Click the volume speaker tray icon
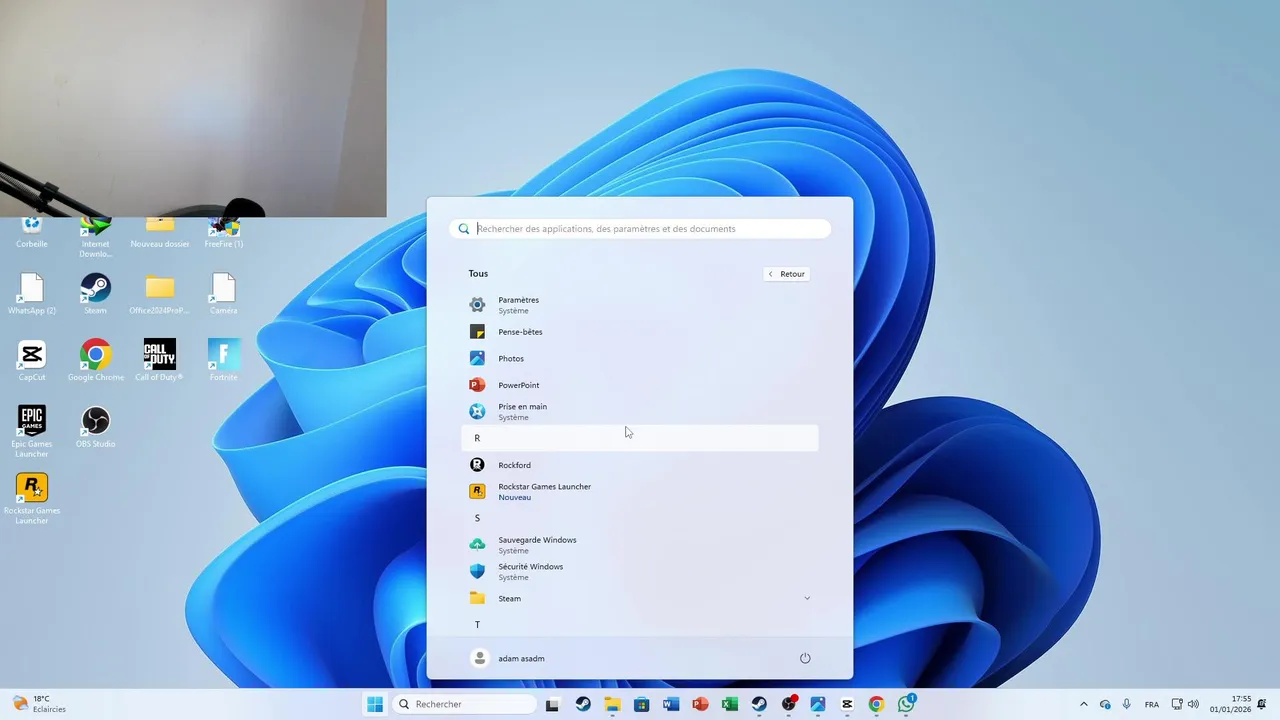This screenshot has width=1280, height=720. [x=1193, y=704]
